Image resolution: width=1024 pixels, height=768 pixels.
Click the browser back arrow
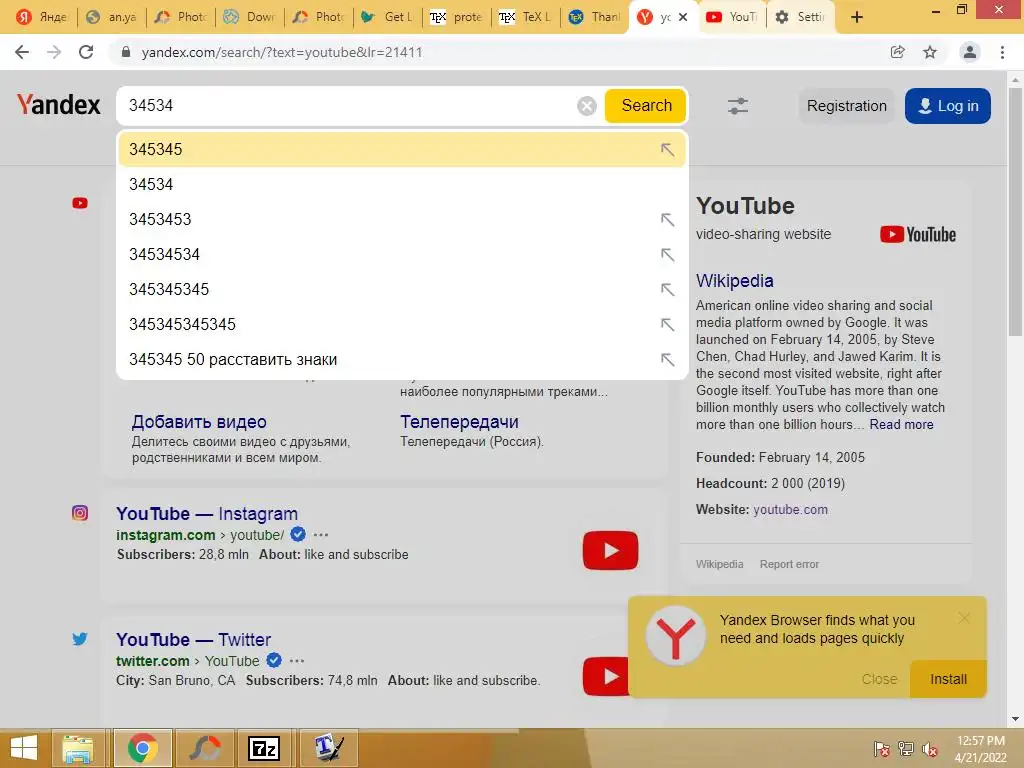22,52
